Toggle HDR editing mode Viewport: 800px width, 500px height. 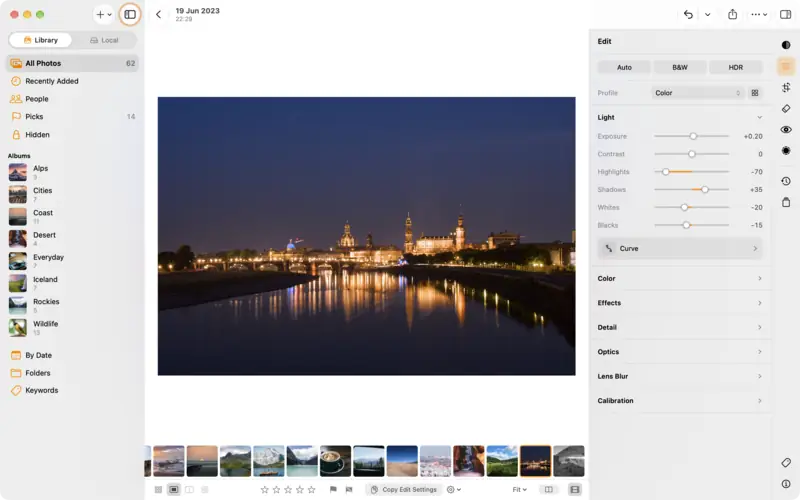click(735, 67)
